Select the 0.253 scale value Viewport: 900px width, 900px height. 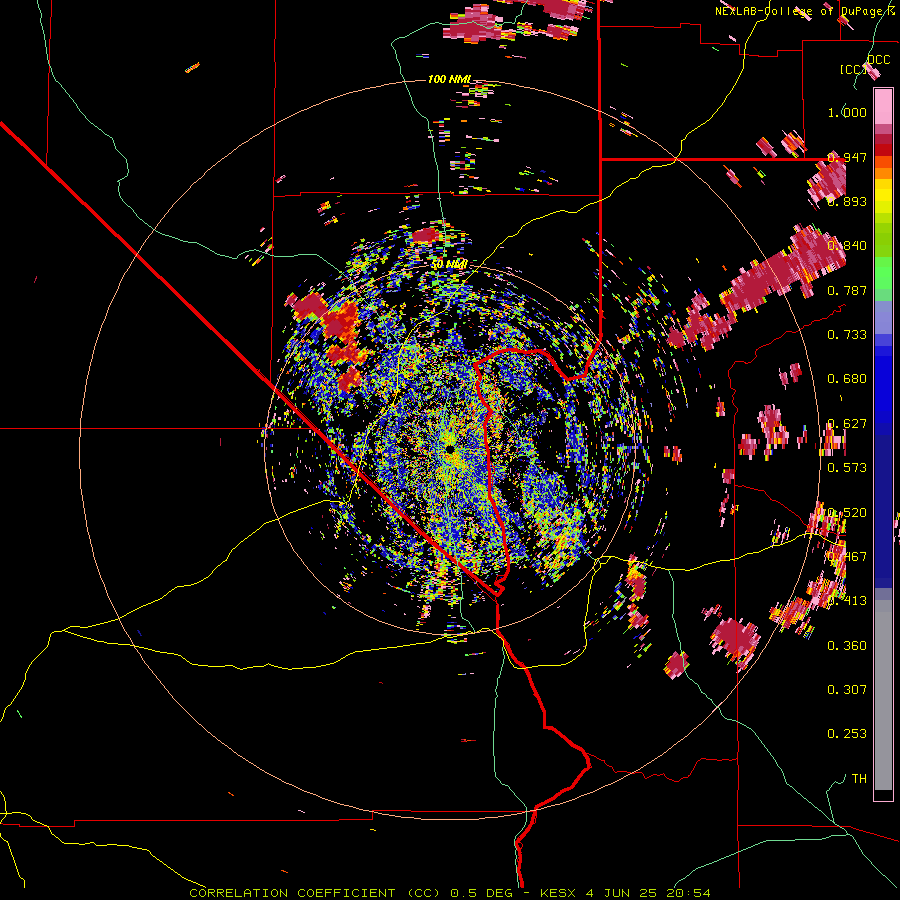click(x=847, y=734)
